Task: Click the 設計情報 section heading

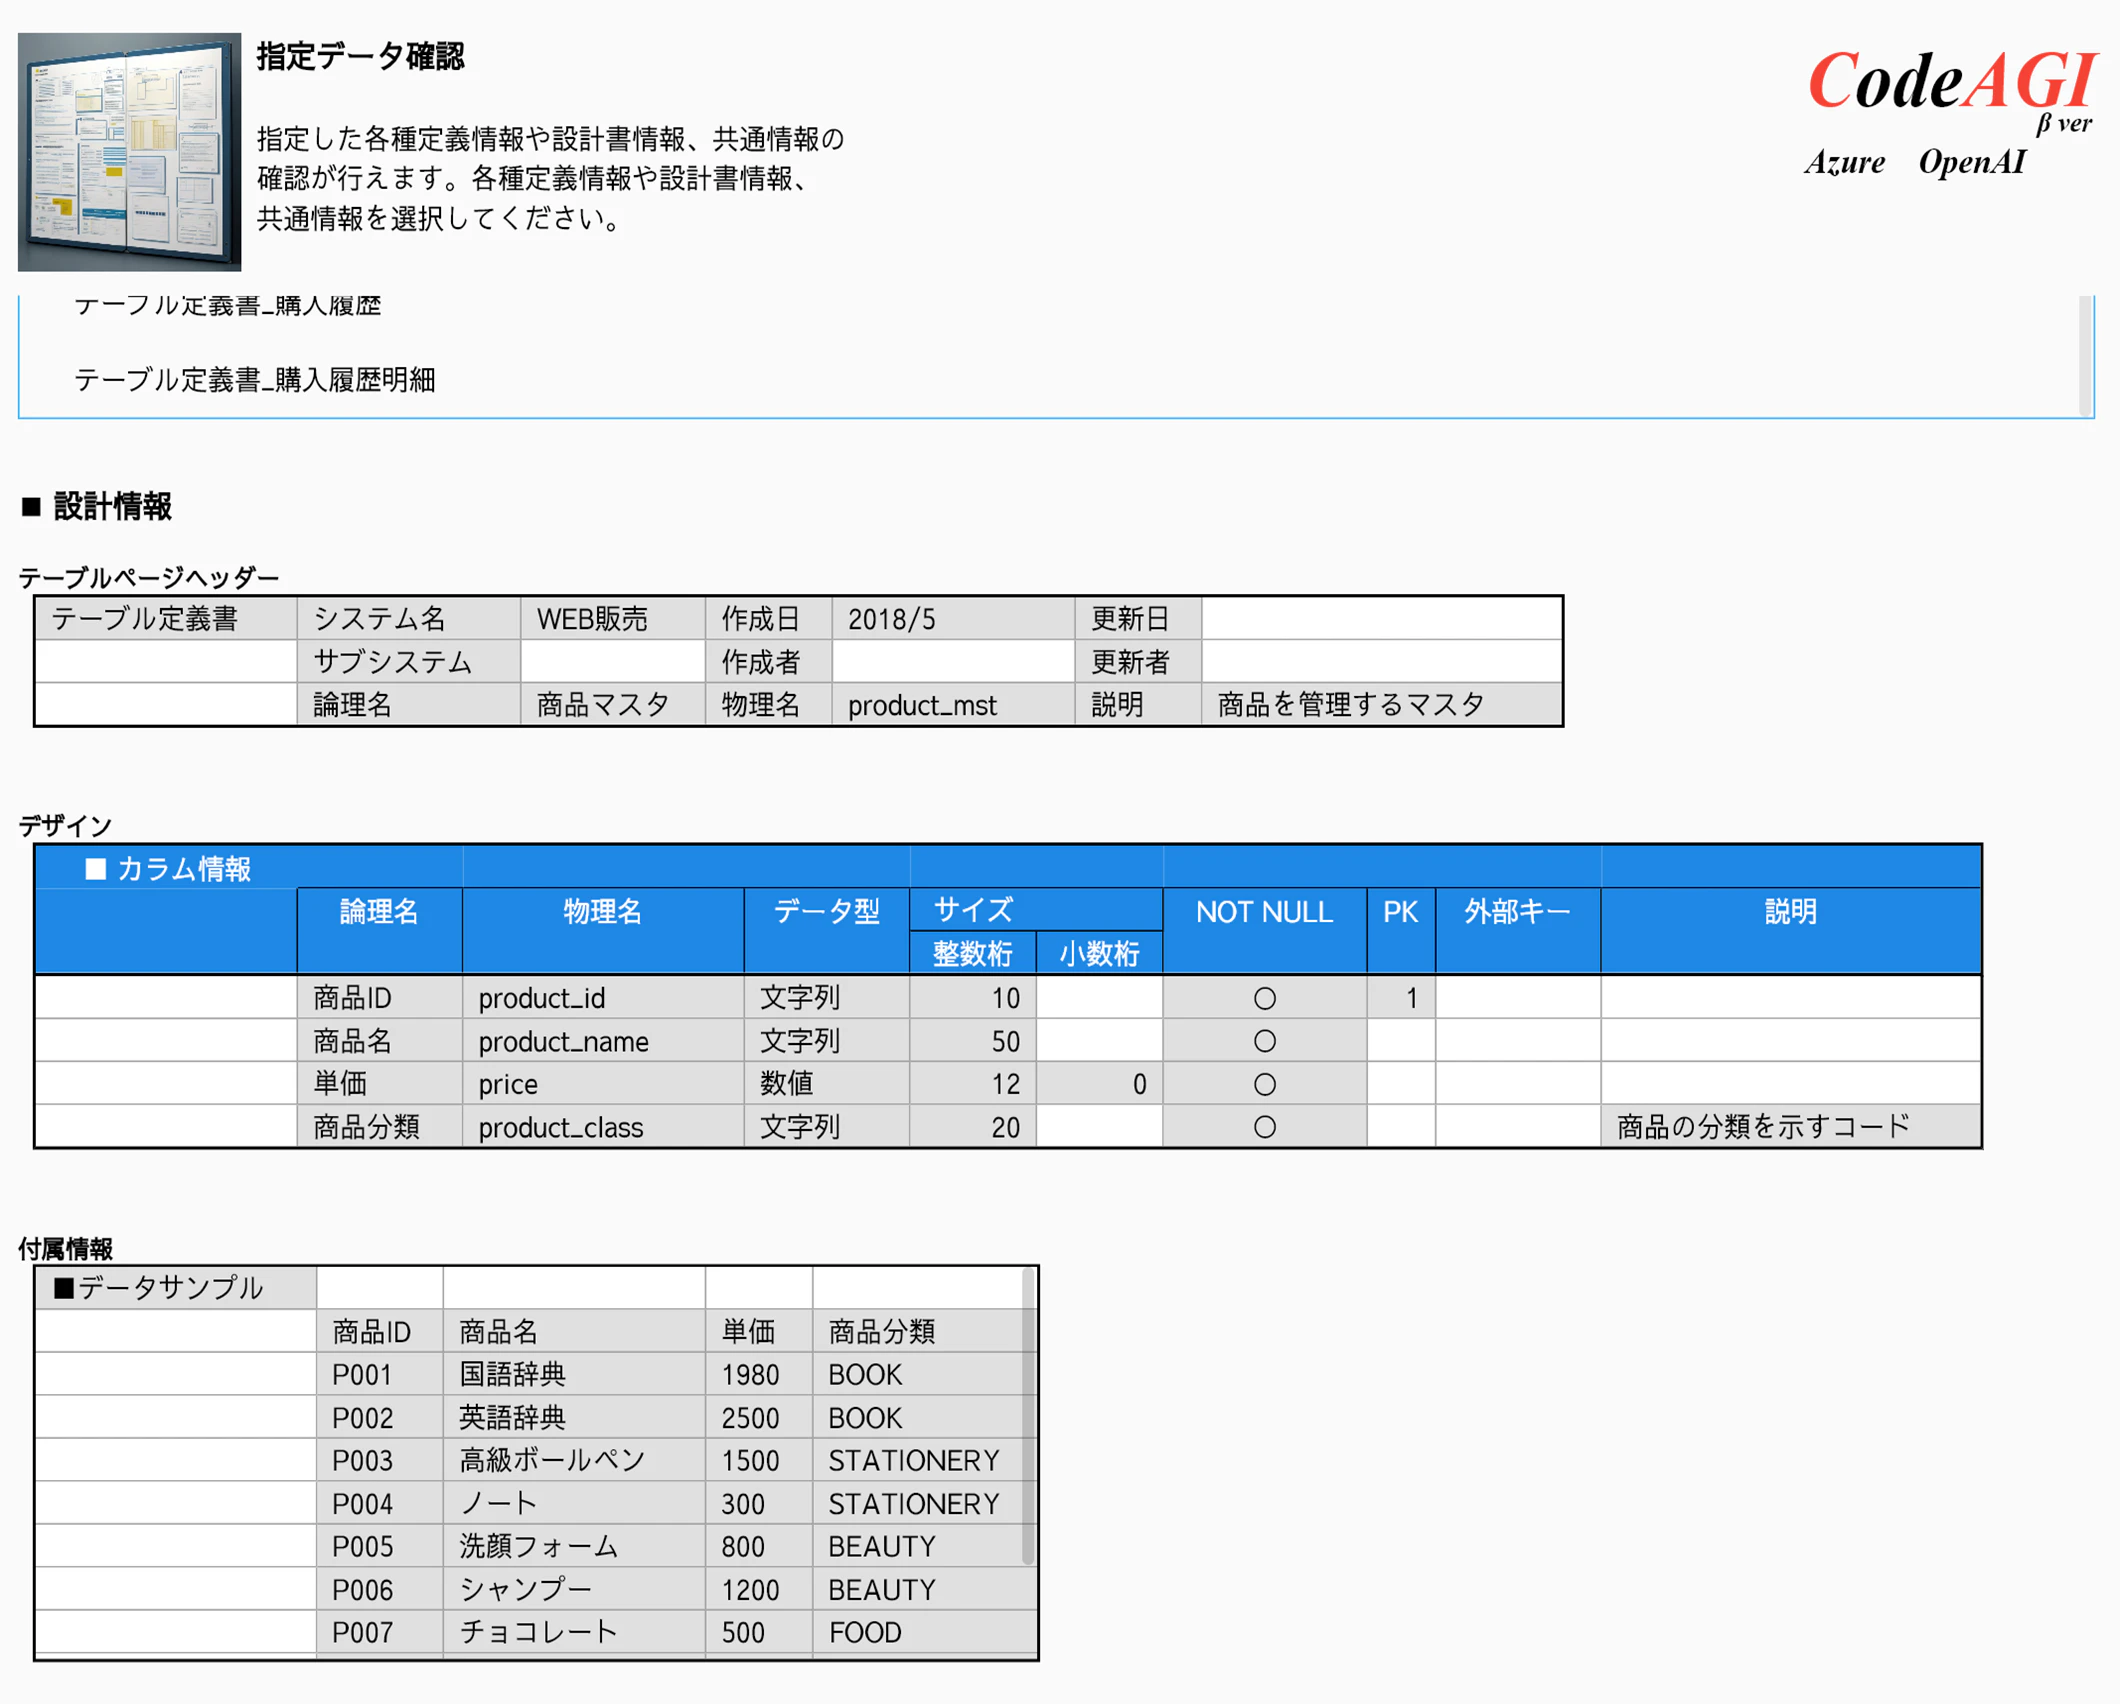Action: tap(97, 507)
